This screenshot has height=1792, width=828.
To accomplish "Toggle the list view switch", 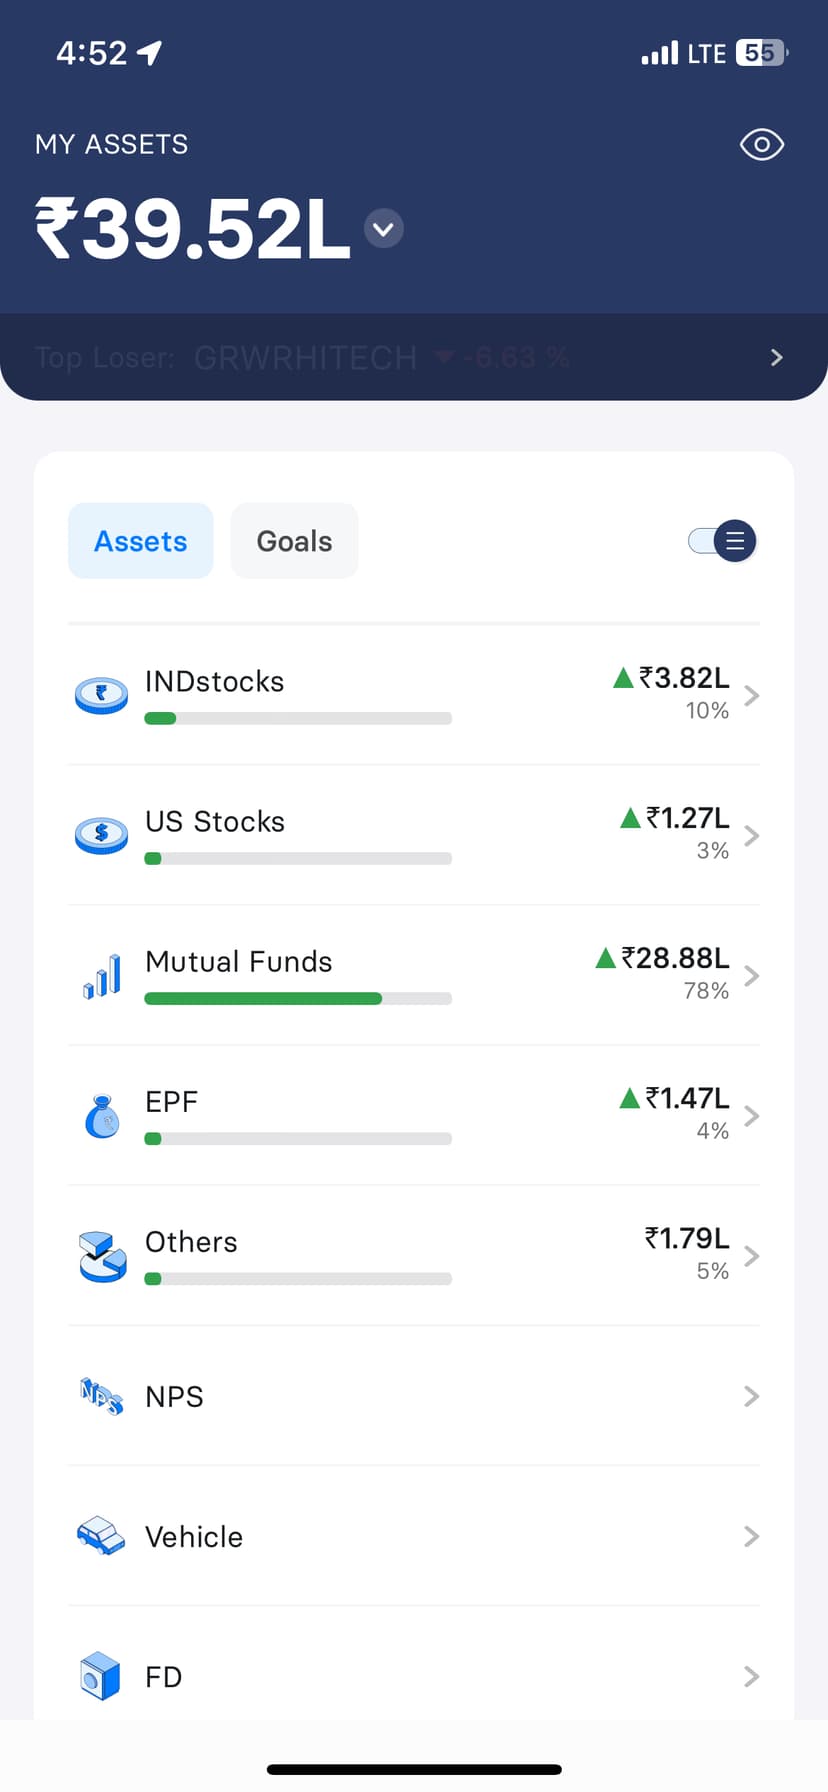I will [723, 541].
